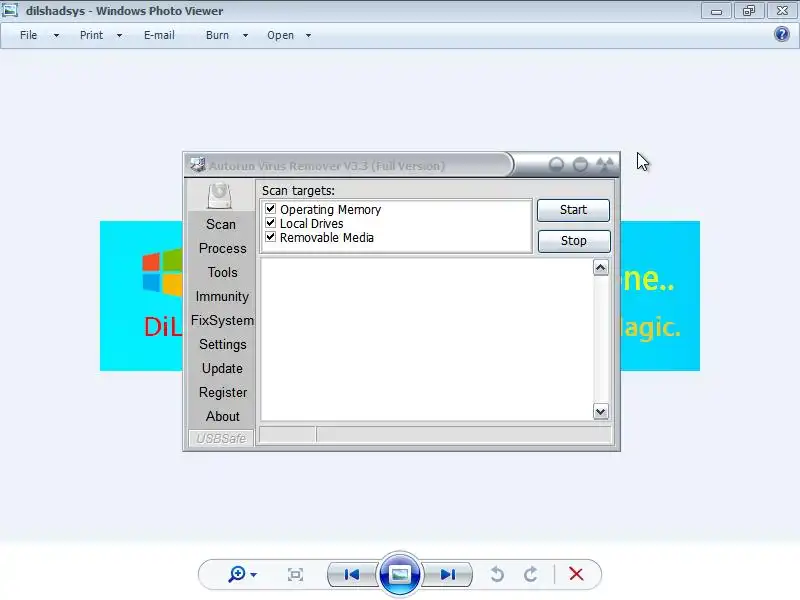
Task: Rotate image counterclockwise
Action: pyautogui.click(x=497, y=574)
